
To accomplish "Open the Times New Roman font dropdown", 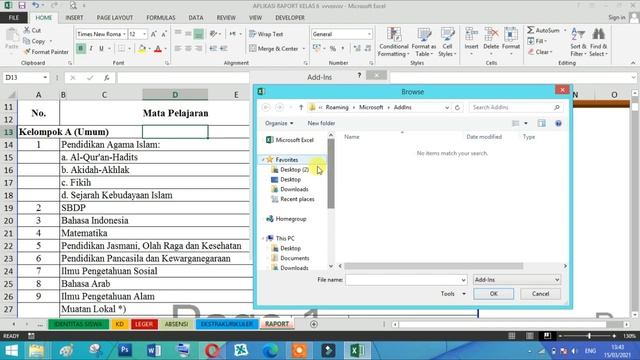I will coord(124,34).
